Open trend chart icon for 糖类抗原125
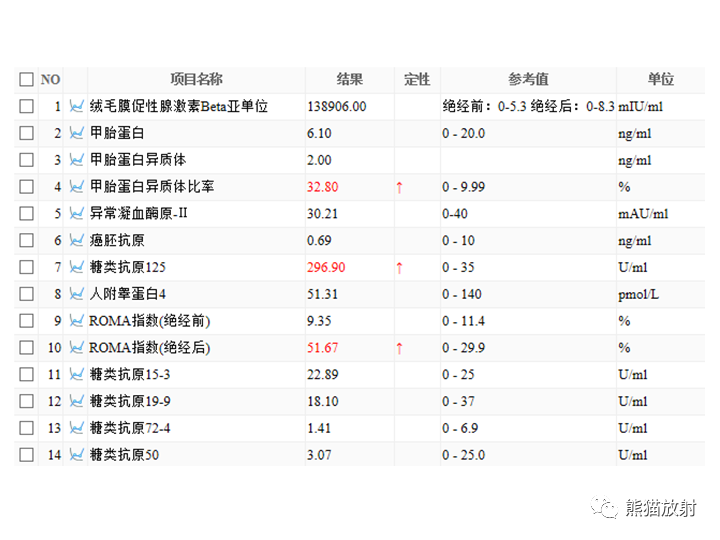 tap(76, 267)
